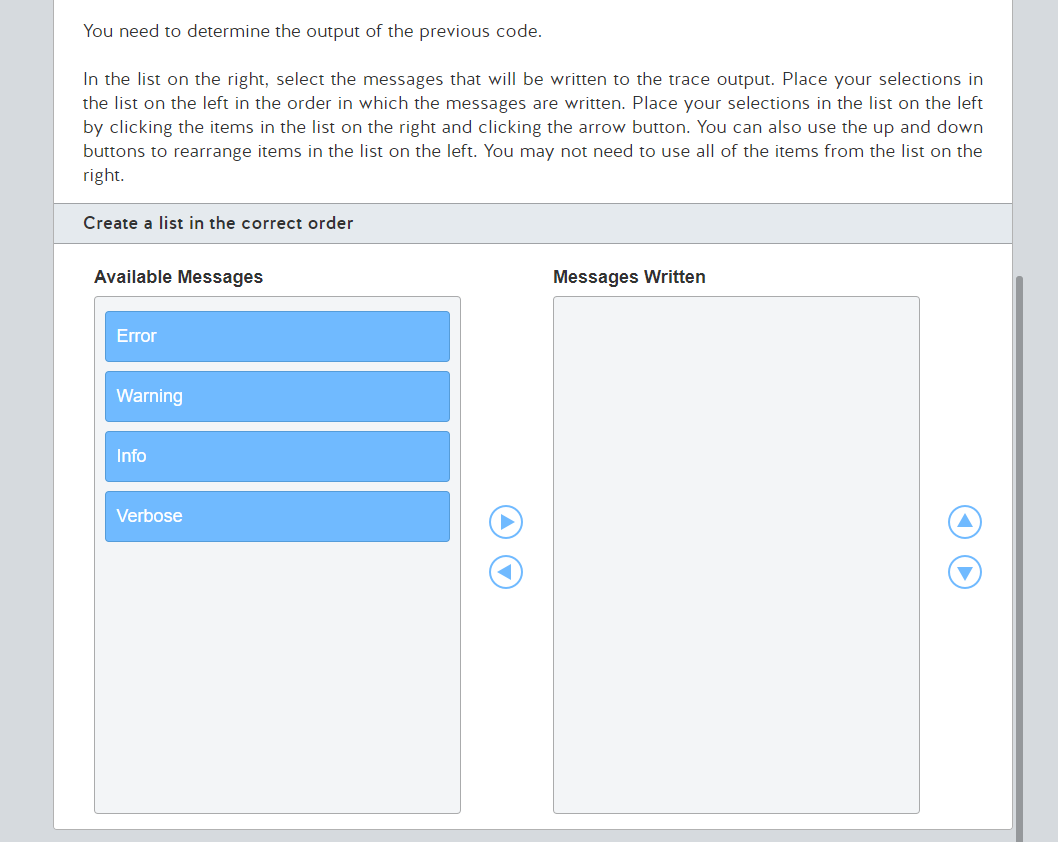1058x842 pixels.
Task: Select the Info message item
Action: pyautogui.click(x=277, y=456)
